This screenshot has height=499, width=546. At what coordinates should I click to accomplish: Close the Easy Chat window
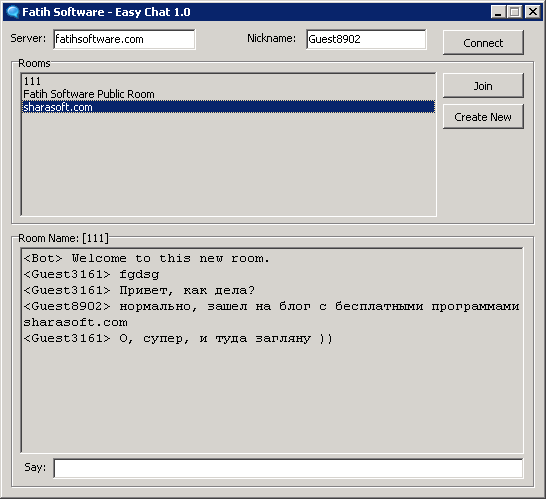532,12
